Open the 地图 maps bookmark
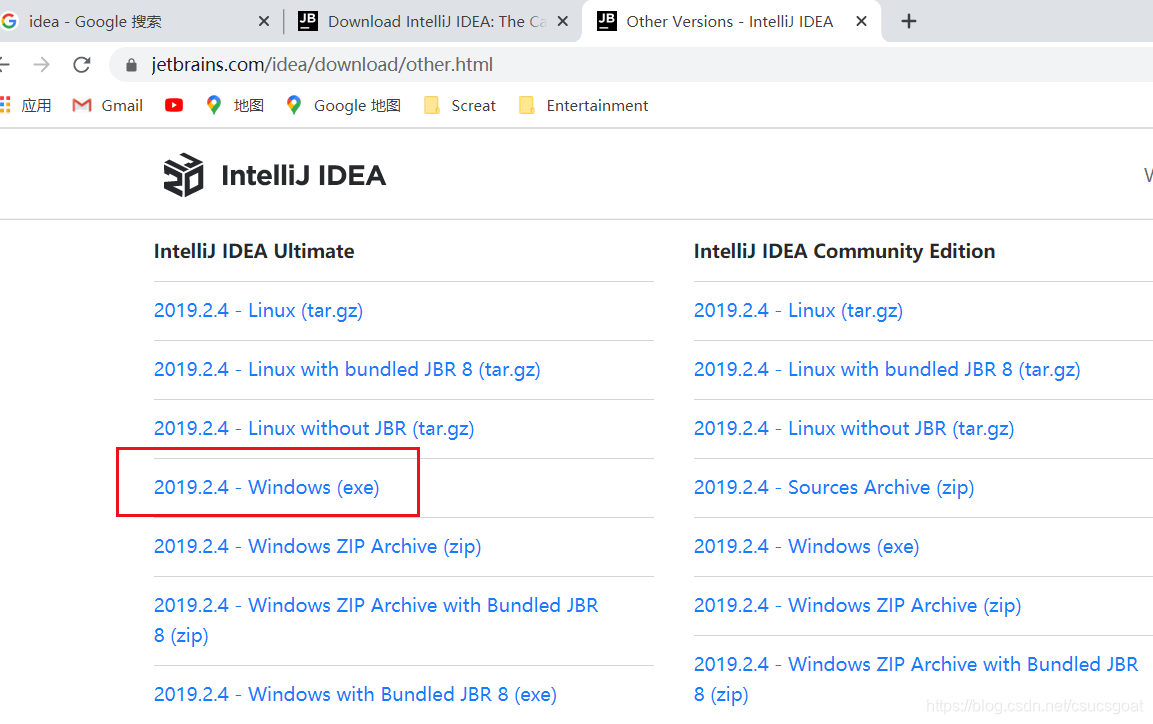This screenshot has width=1153, height=724. pos(235,105)
